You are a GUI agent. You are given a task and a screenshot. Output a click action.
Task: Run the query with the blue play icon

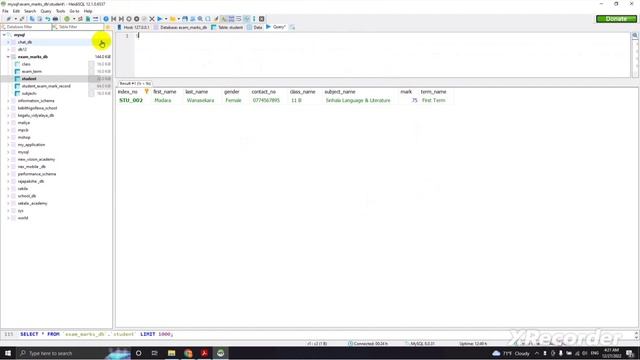(x=160, y=19)
